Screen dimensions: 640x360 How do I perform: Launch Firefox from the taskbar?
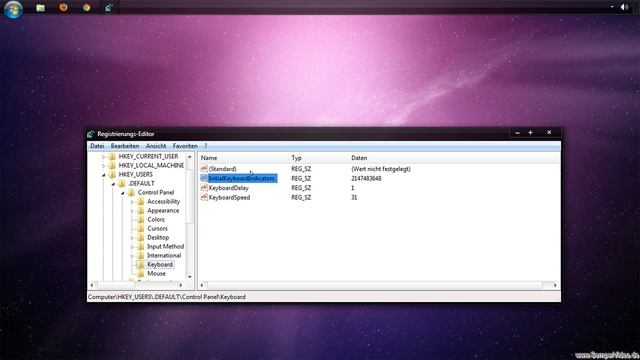[x=63, y=7]
